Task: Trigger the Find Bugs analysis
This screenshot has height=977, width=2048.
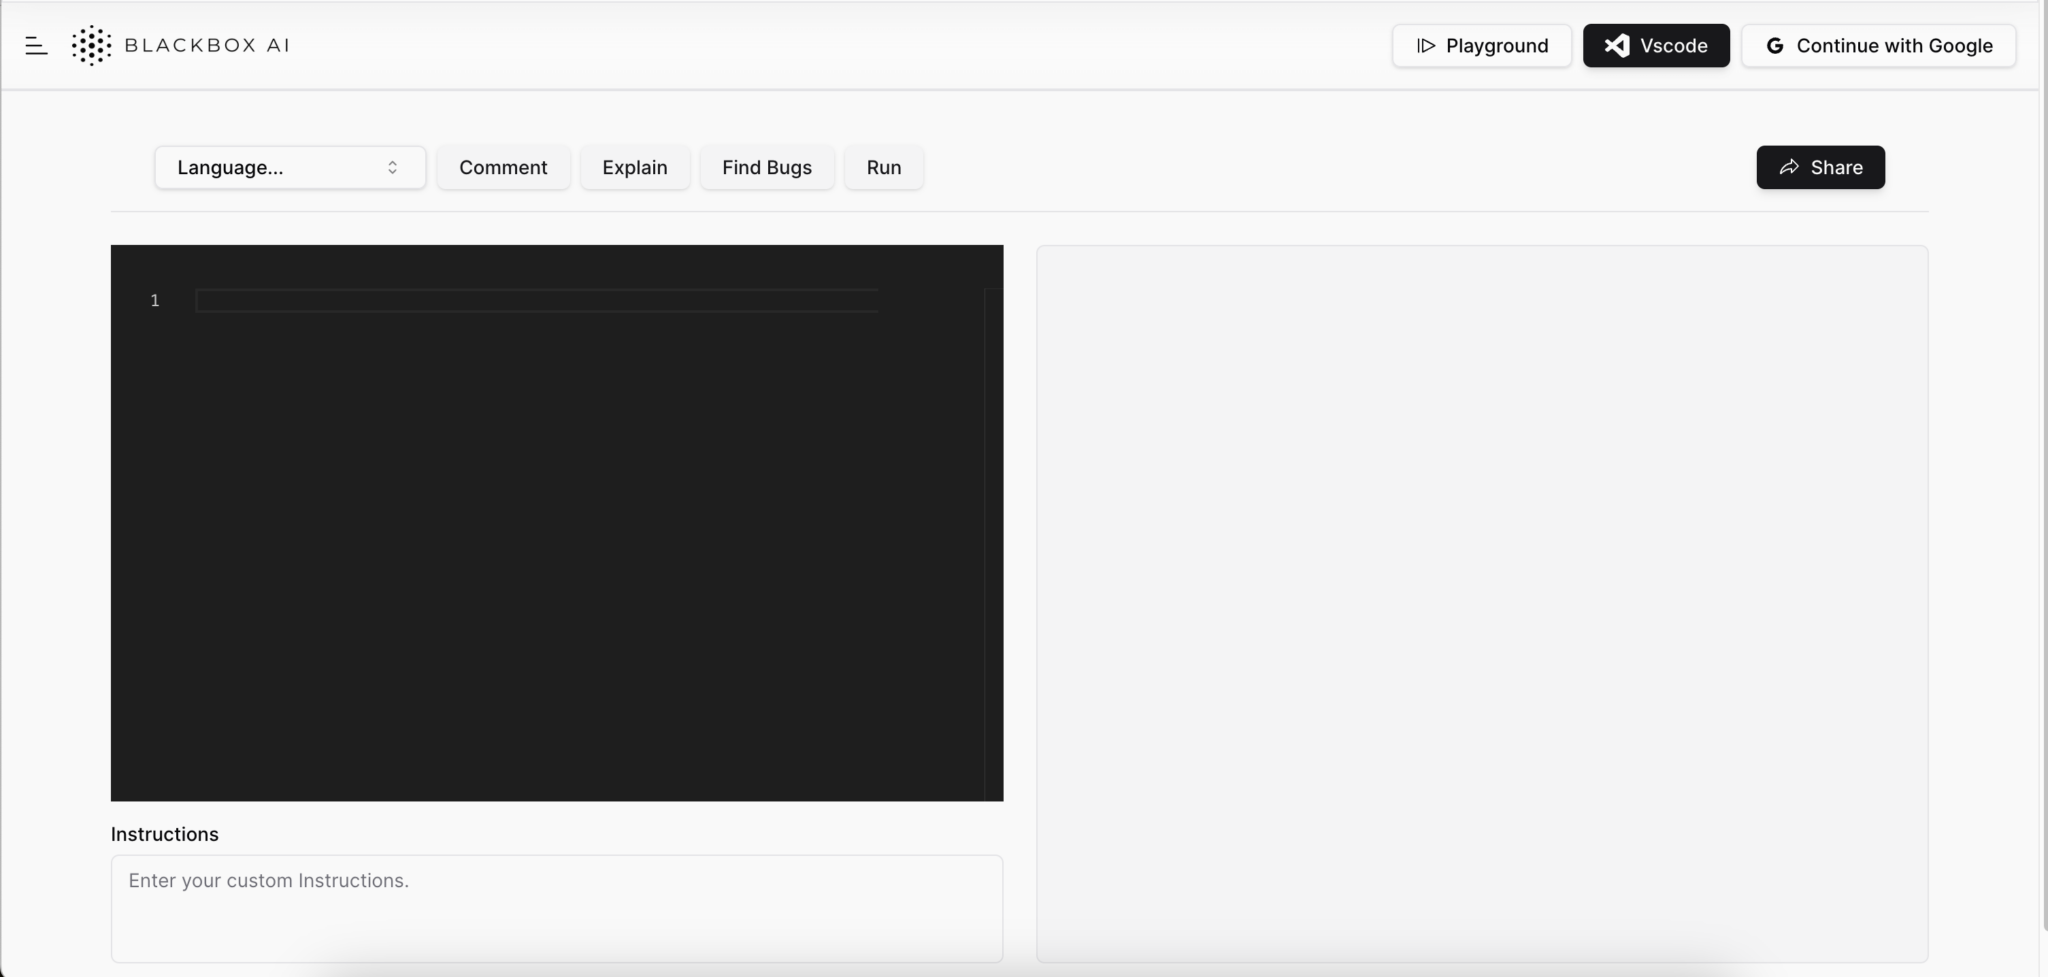Action: (x=766, y=167)
